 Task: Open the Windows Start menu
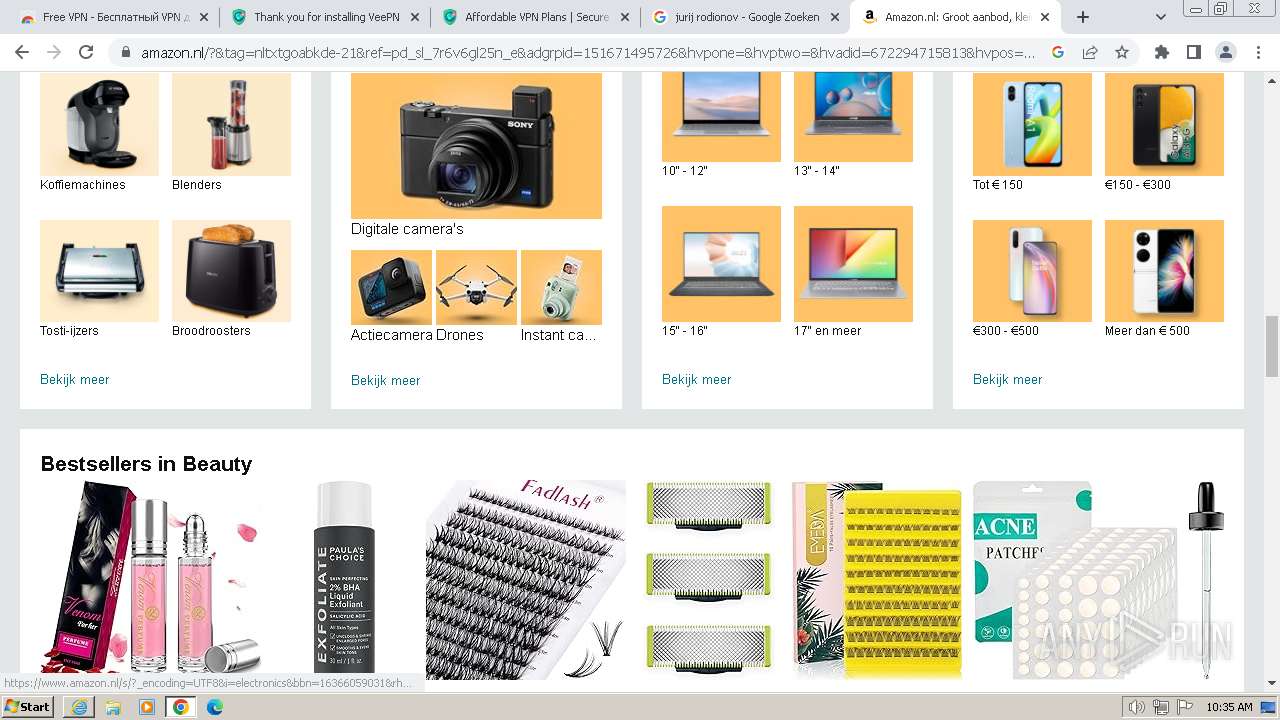click(28, 707)
